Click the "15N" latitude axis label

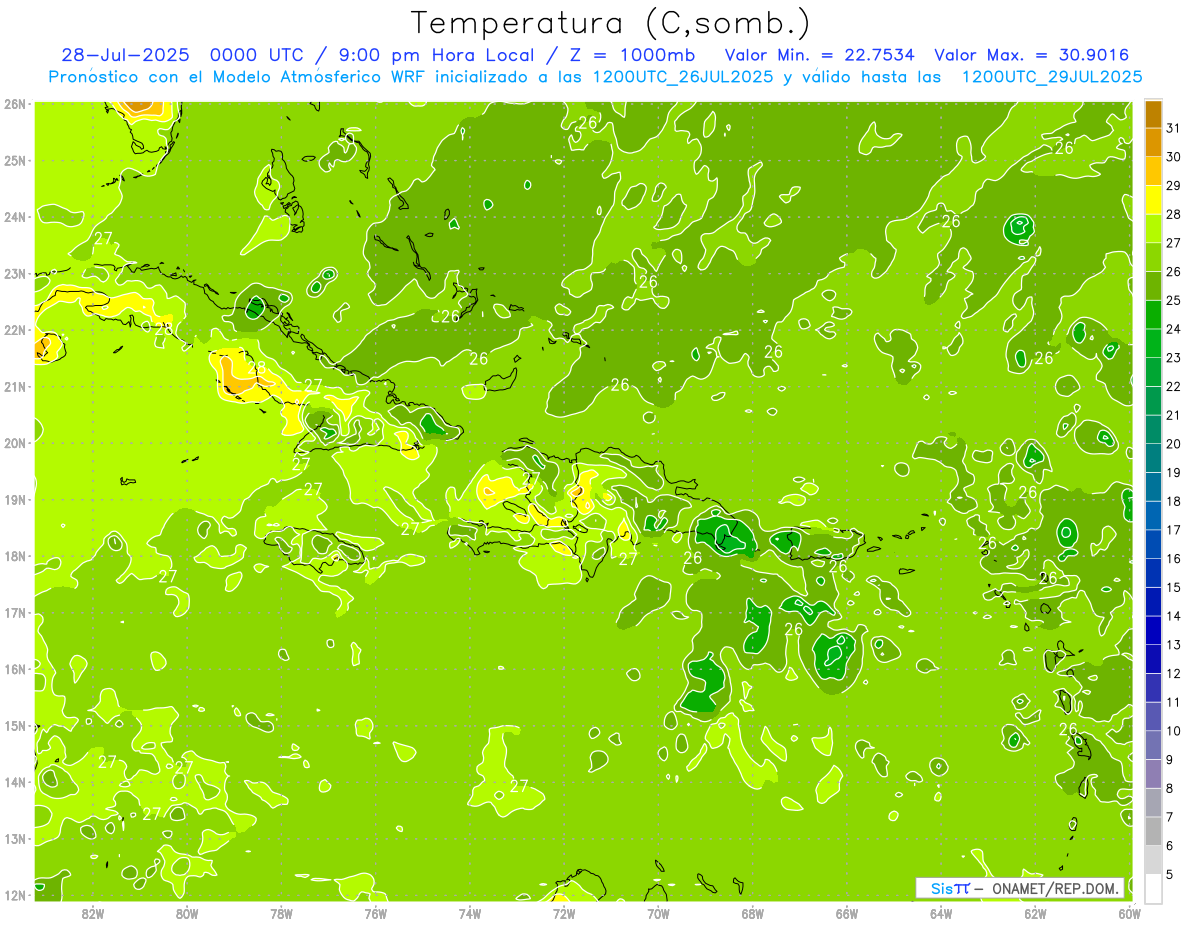click(x=15, y=726)
